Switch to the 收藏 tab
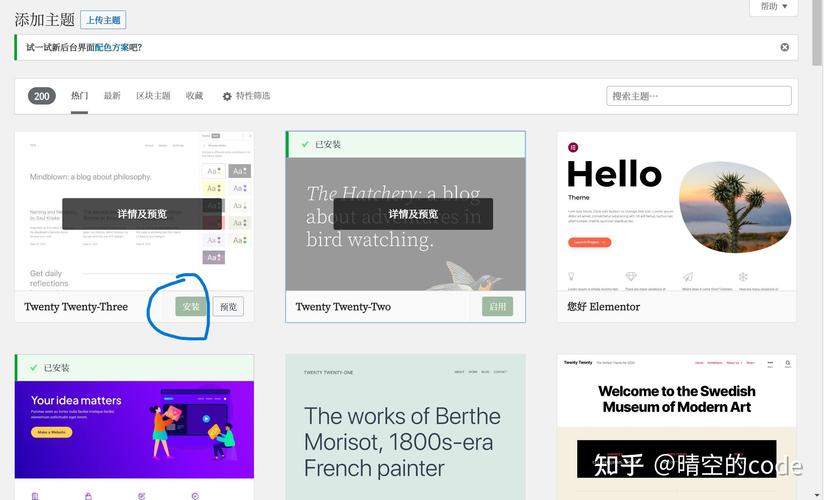 pos(194,96)
